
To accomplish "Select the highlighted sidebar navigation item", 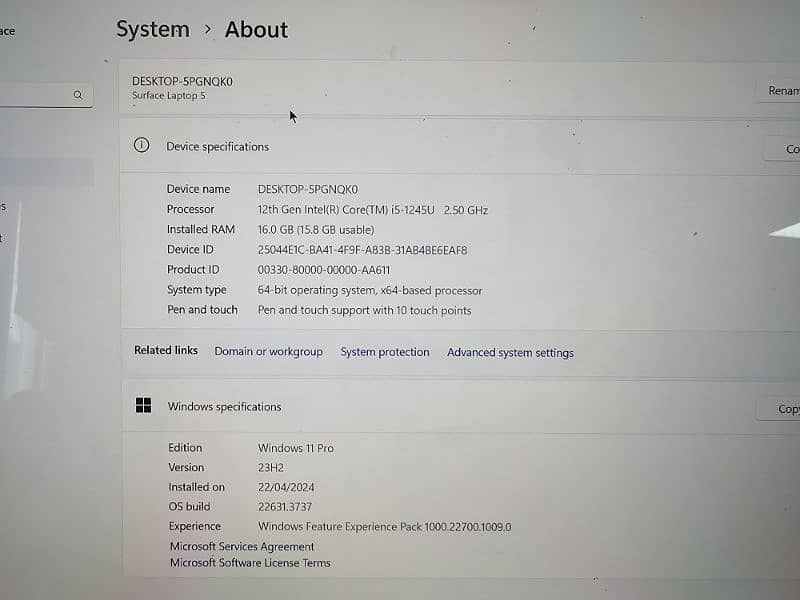I will point(45,172).
